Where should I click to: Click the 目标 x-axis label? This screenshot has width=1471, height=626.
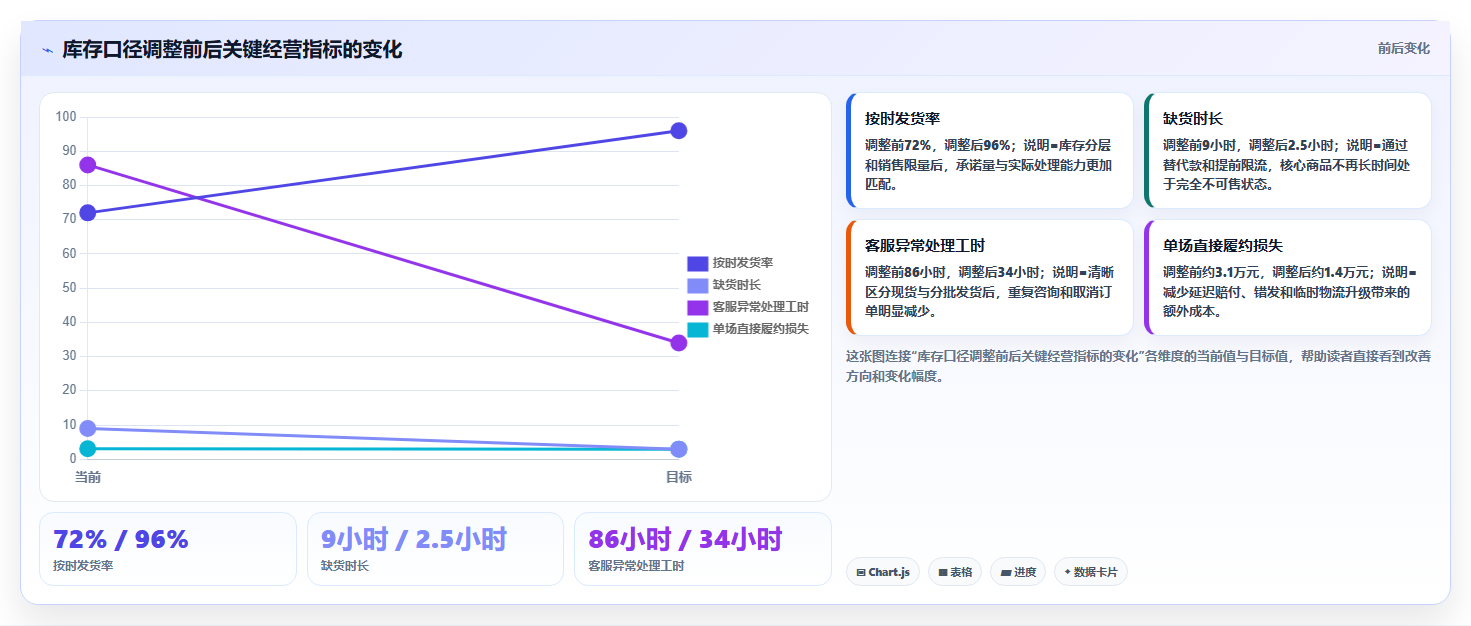click(678, 477)
